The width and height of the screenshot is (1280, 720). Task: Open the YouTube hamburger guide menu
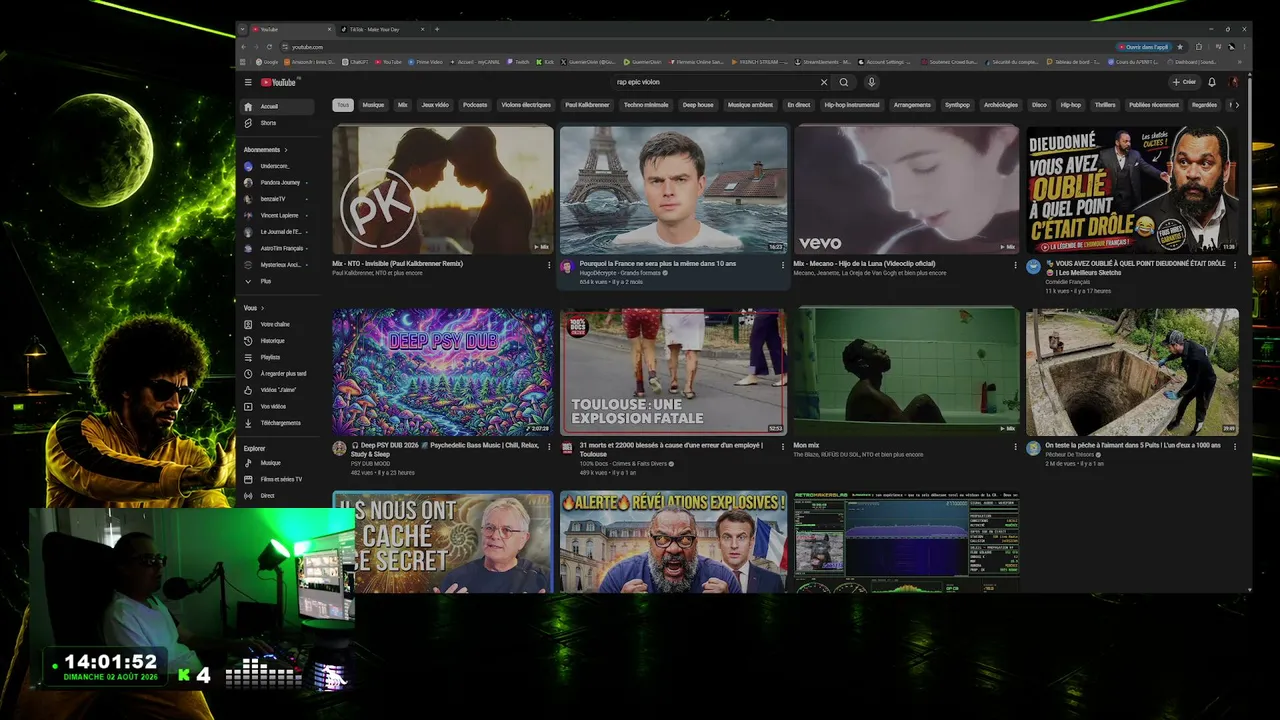(248, 82)
